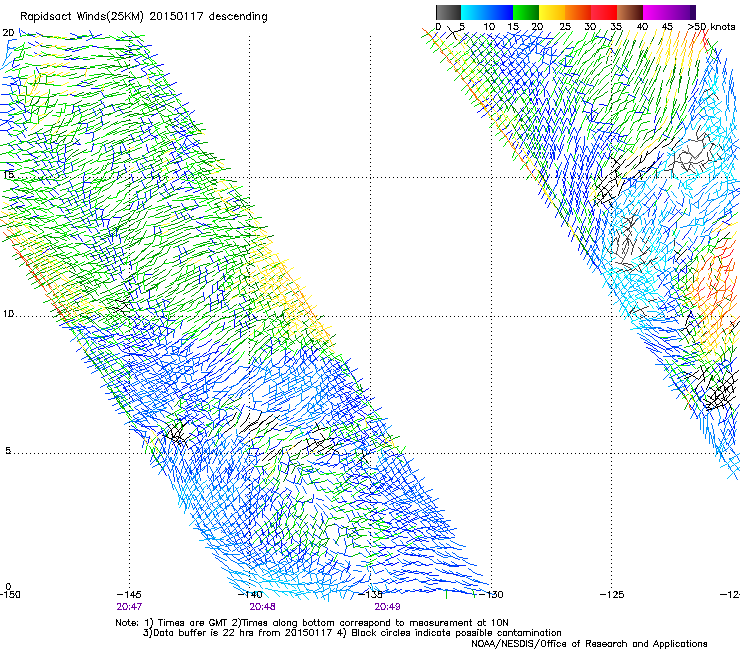Click the legend number 10 under the color bar
740x650 pixels.
489,27
